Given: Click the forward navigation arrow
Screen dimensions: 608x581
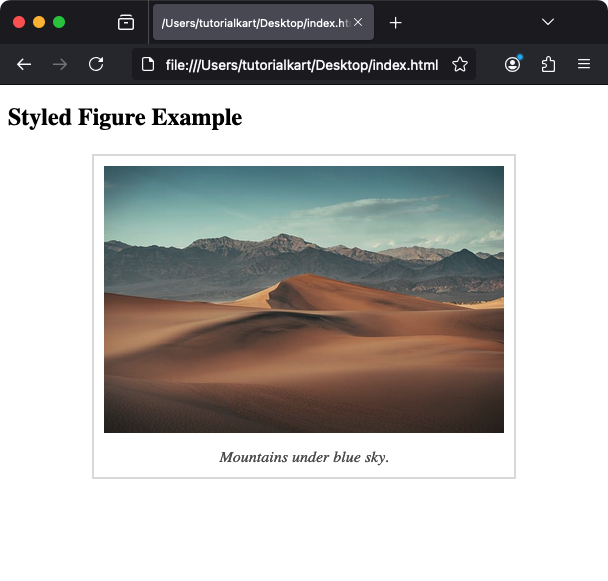Looking at the screenshot, I should point(60,64).
